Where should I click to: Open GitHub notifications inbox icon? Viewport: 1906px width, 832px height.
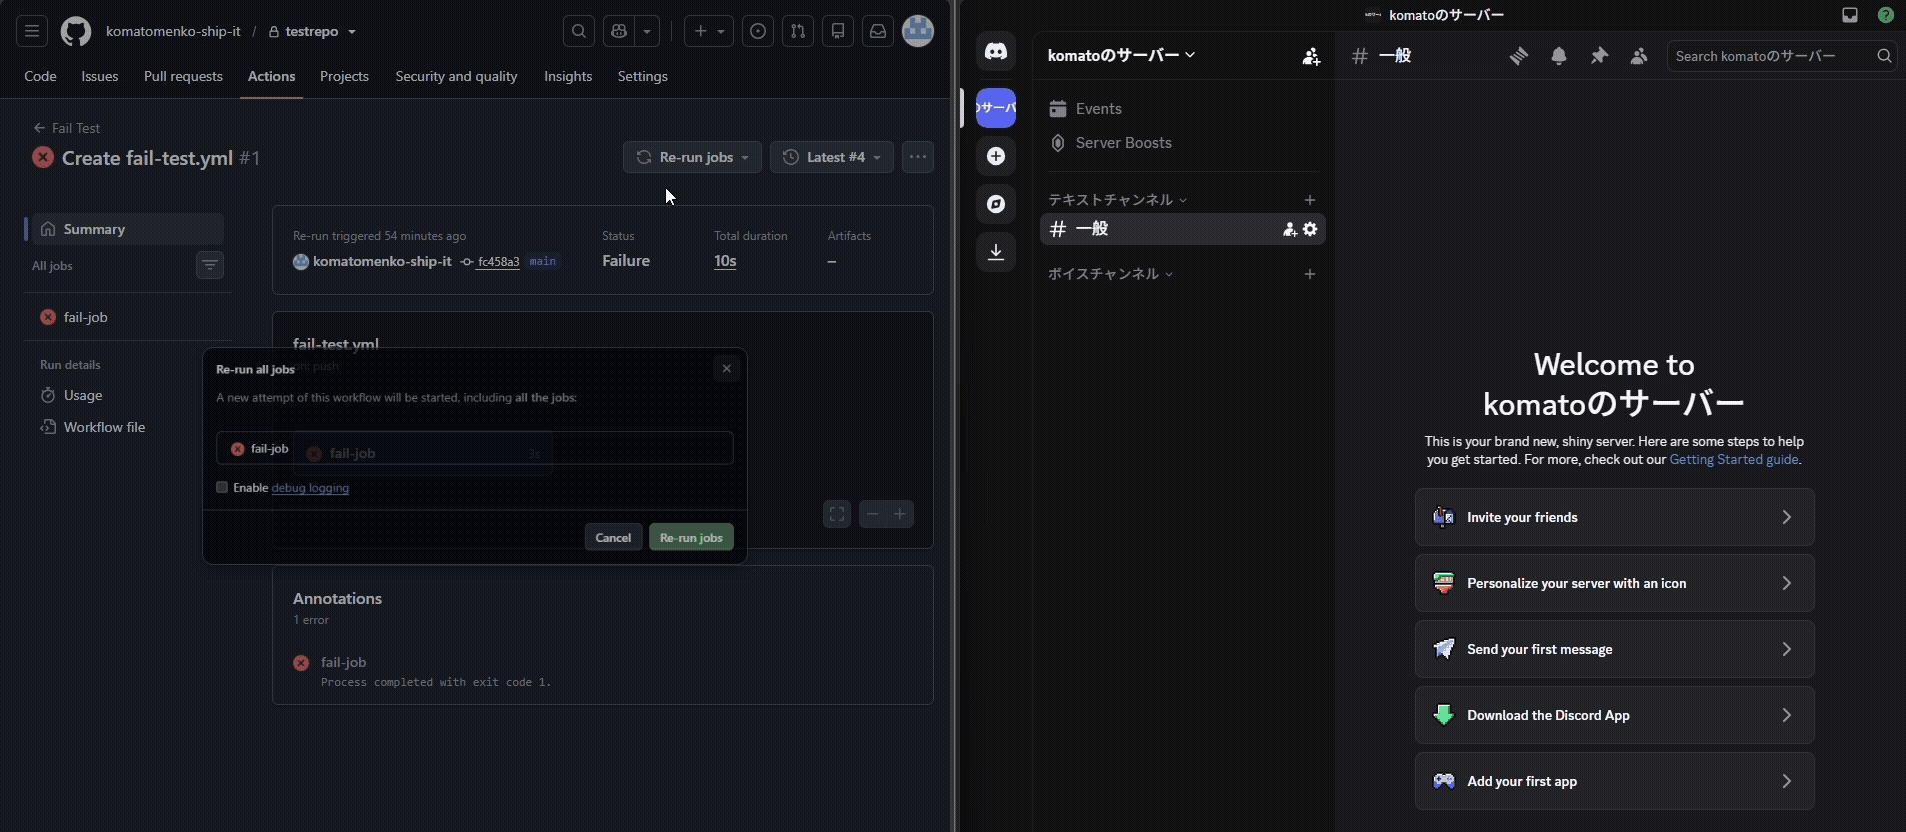tap(878, 32)
